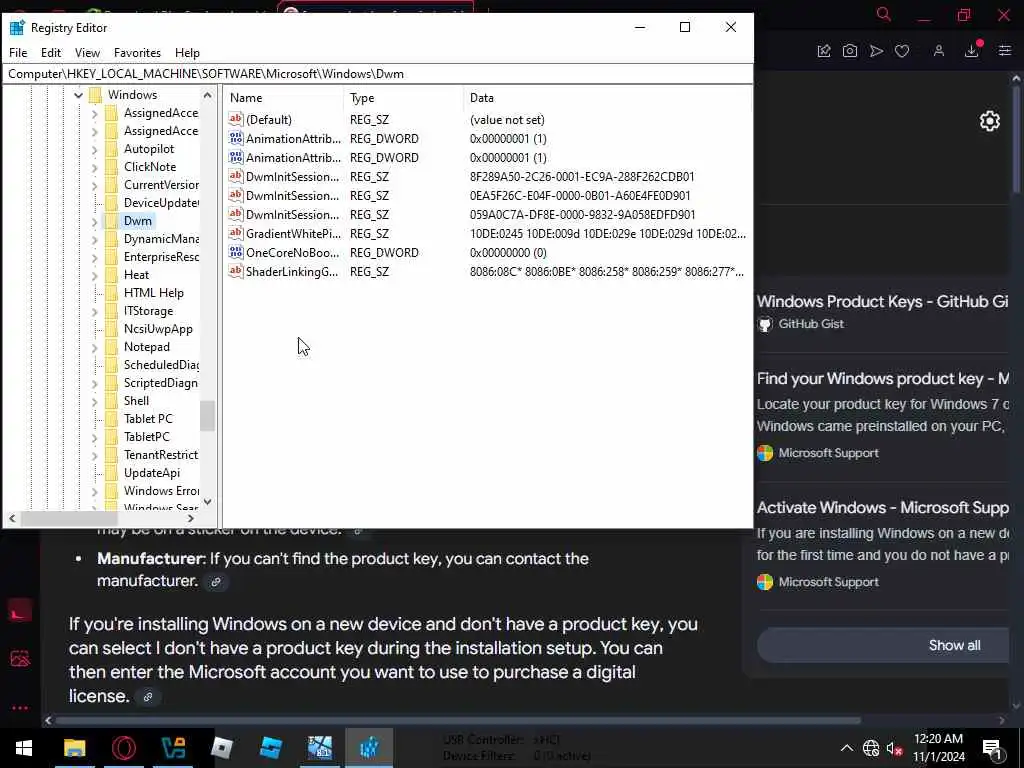This screenshot has width=1024, height=768.
Task: Open the network globe tray icon
Action: click(871, 748)
